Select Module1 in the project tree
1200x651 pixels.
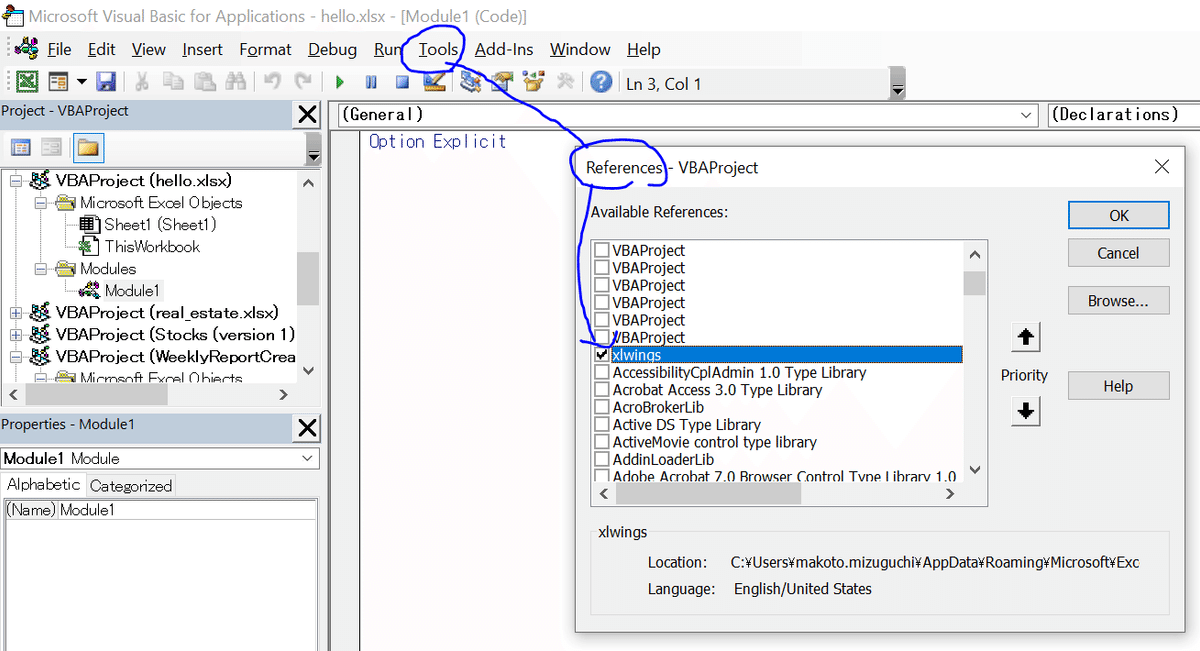point(132,291)
